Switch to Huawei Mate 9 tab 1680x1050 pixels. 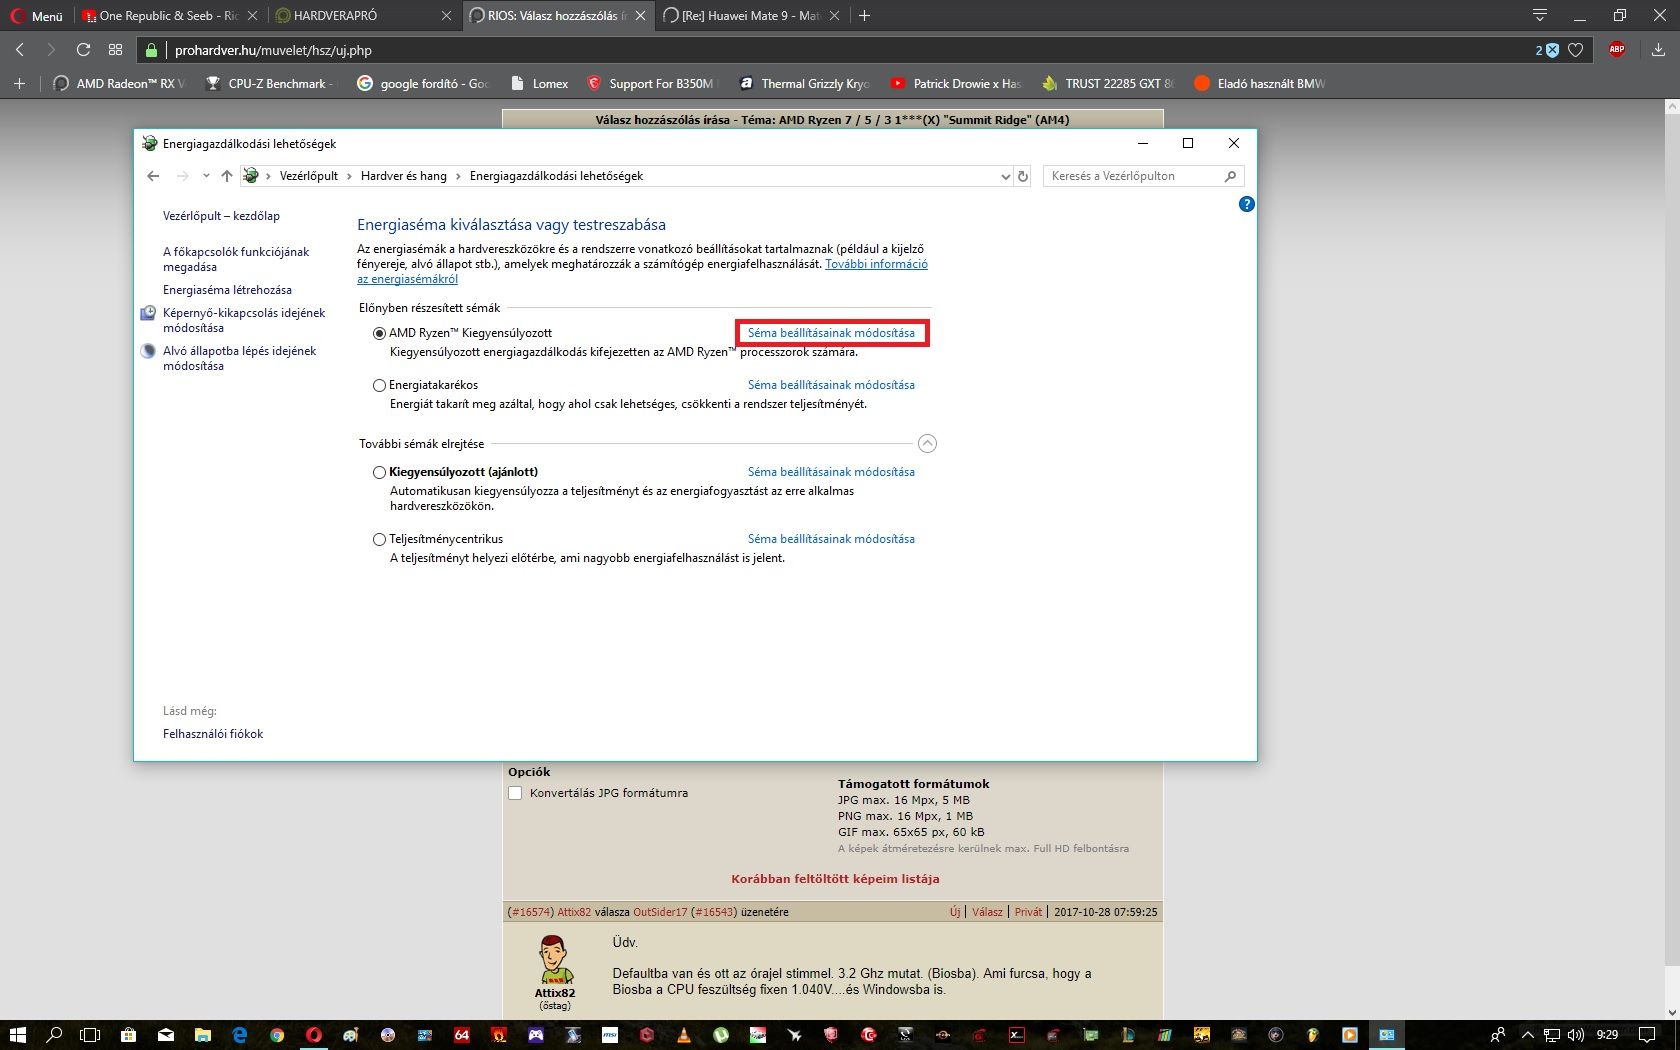tap(752, 16)
